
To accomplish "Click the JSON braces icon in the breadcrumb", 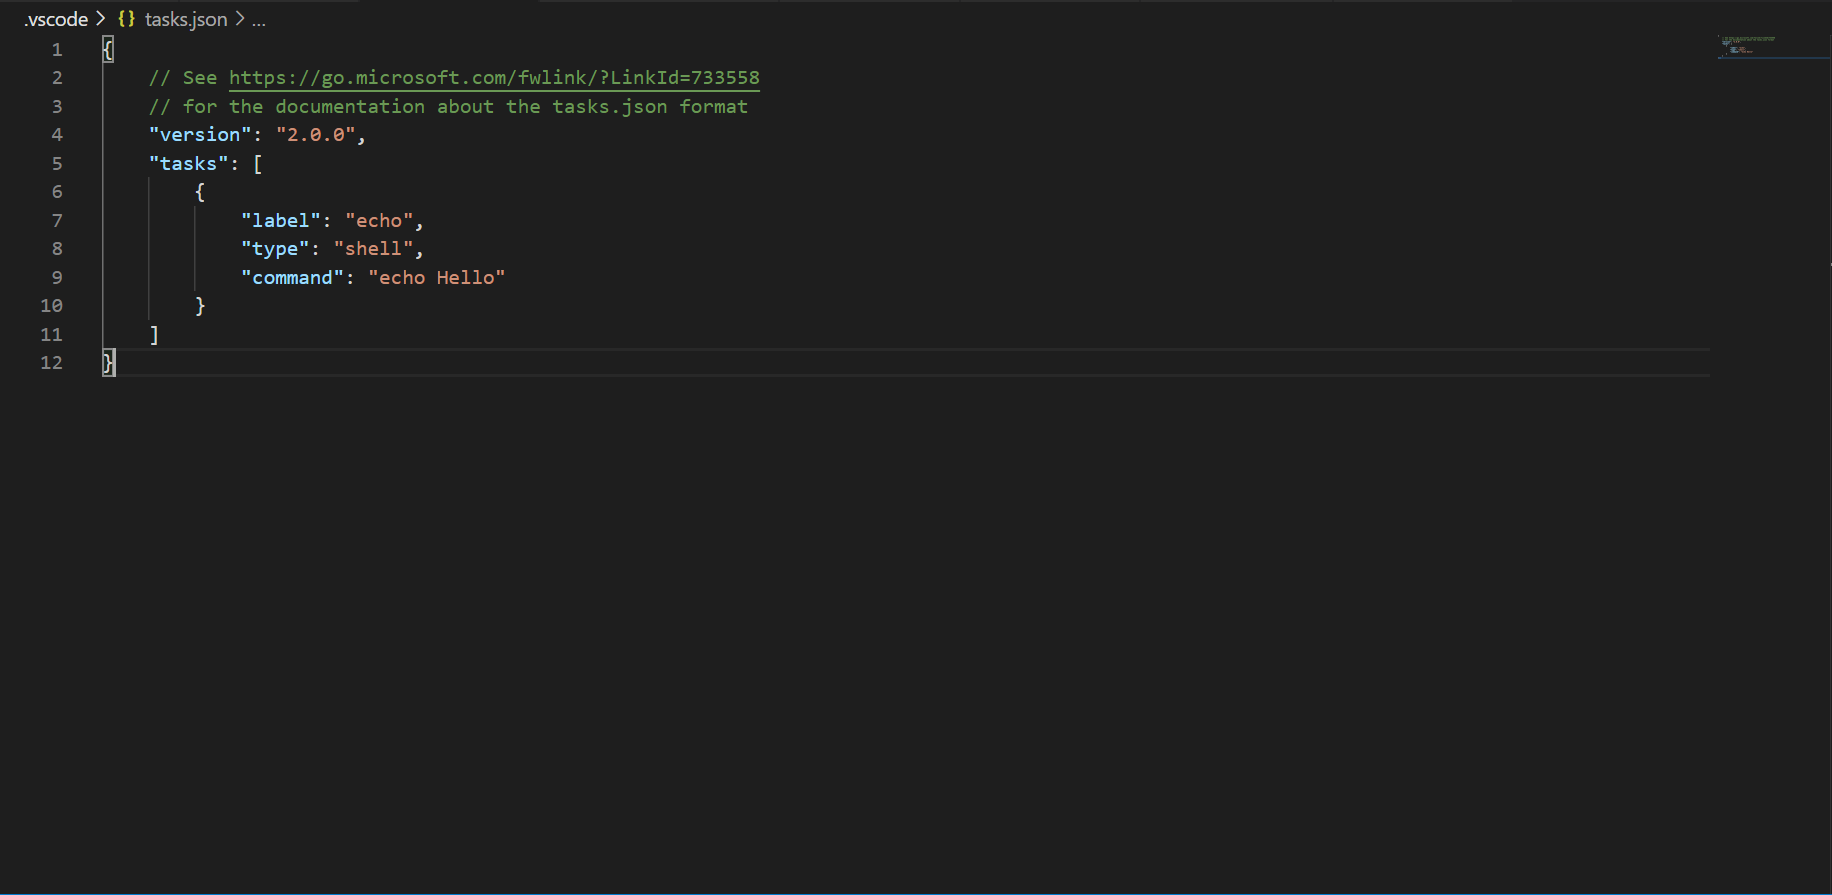I will (127, 18).
